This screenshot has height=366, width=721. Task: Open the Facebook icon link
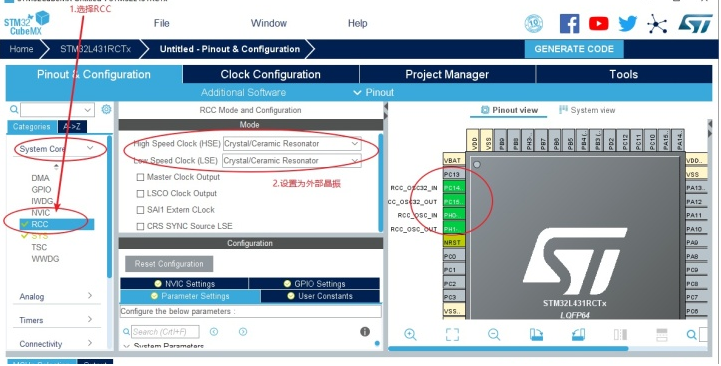569,23
